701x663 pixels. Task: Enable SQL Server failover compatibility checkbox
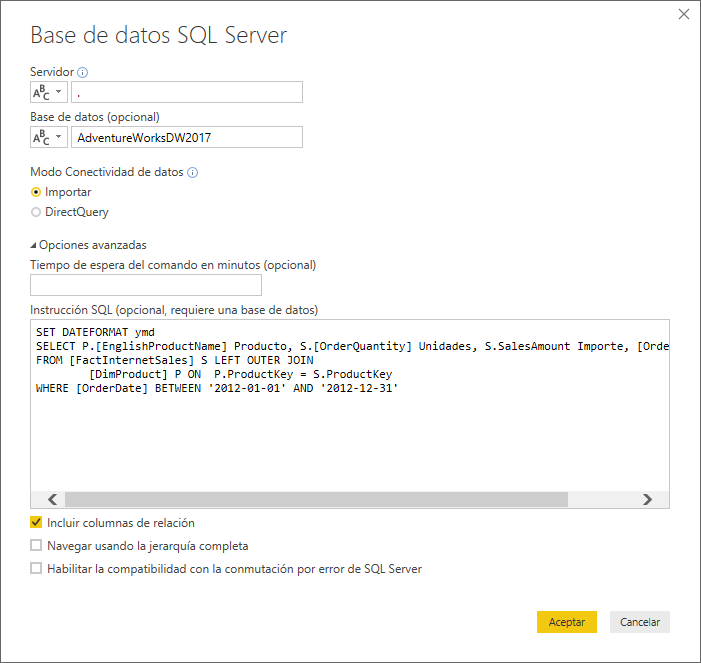(x=37, y=569)
